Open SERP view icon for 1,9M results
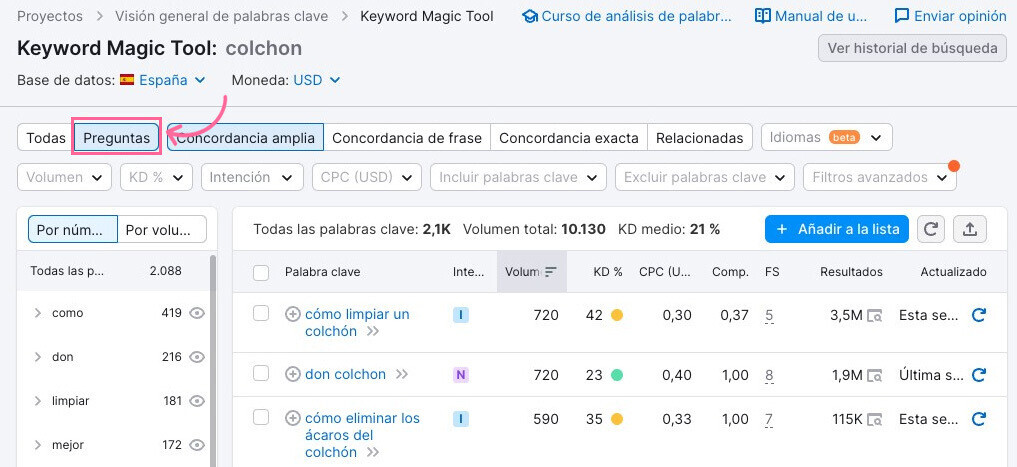The height and width of the screenshot is (467, 1017). coord(875,375)
